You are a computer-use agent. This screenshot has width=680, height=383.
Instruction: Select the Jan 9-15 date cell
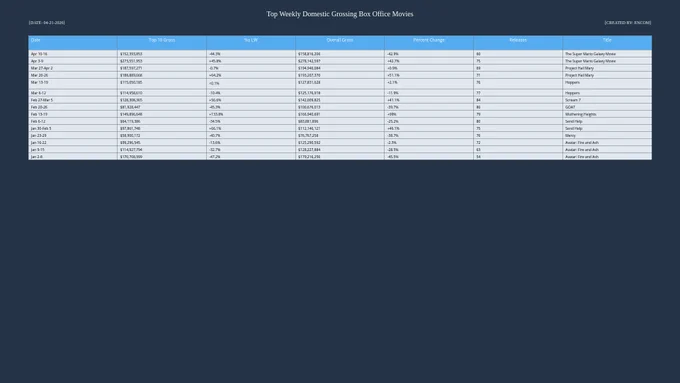(73, 150)
